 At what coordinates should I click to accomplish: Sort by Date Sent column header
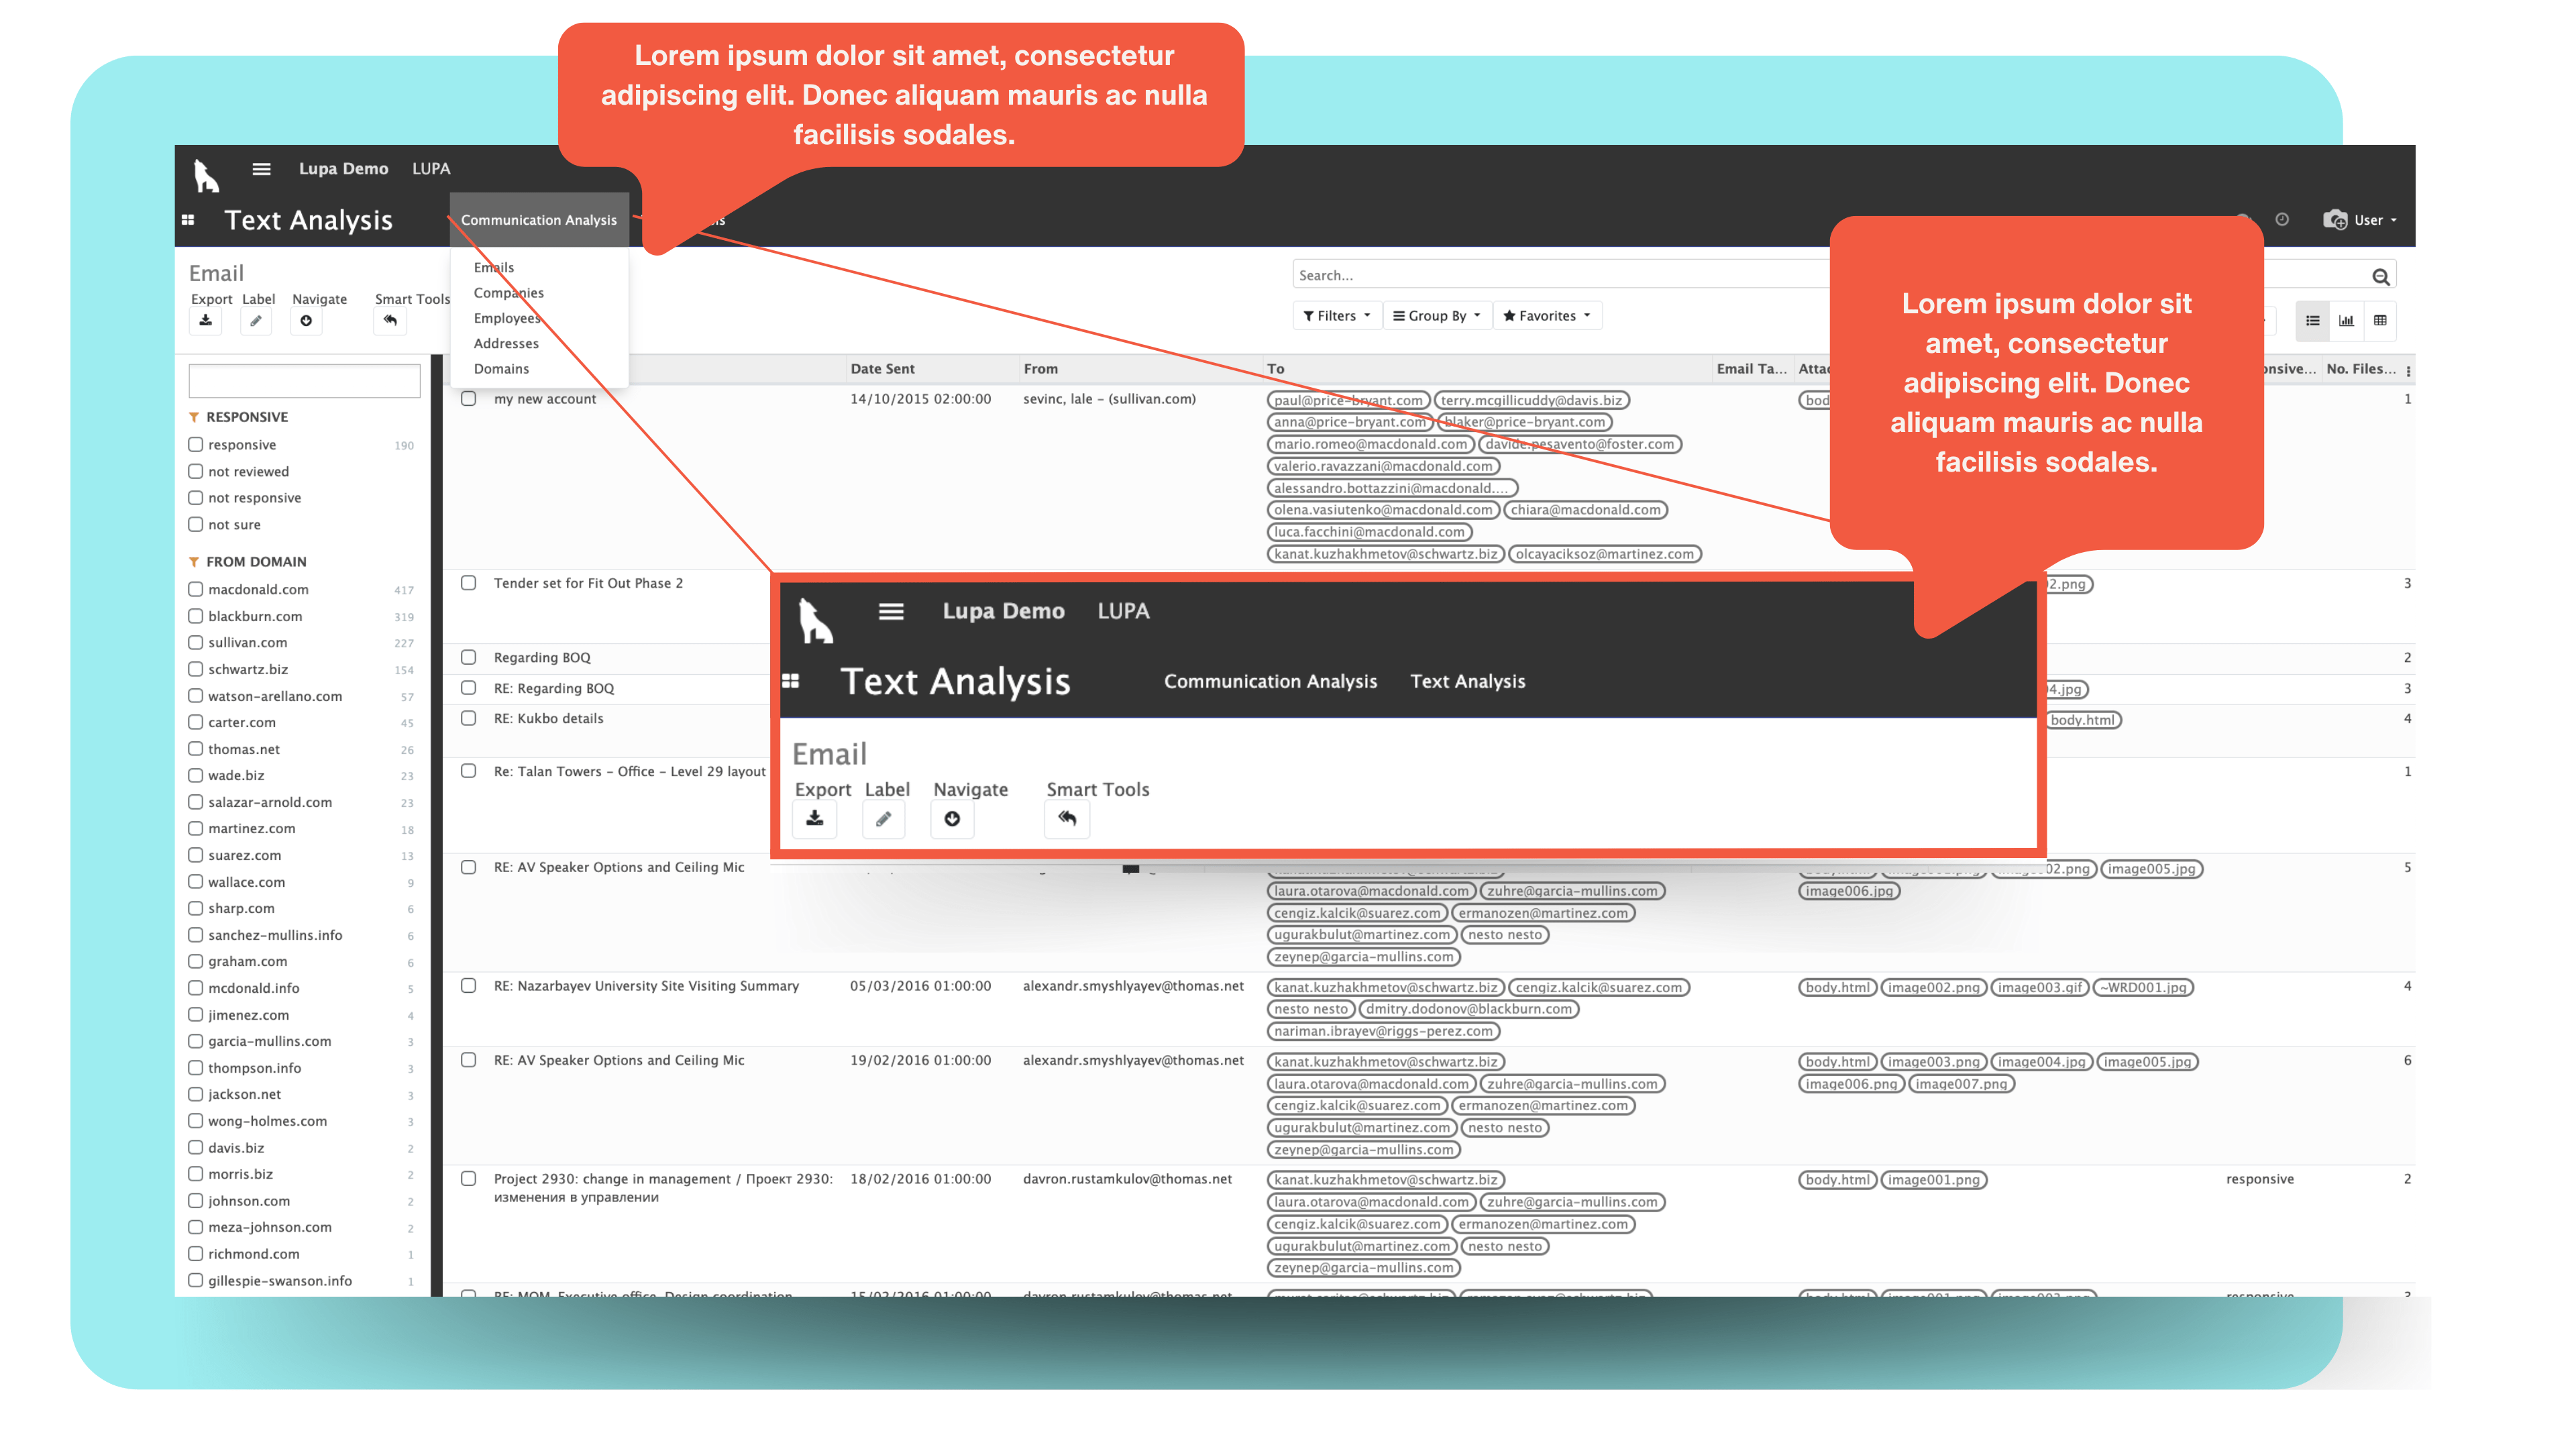882,369
